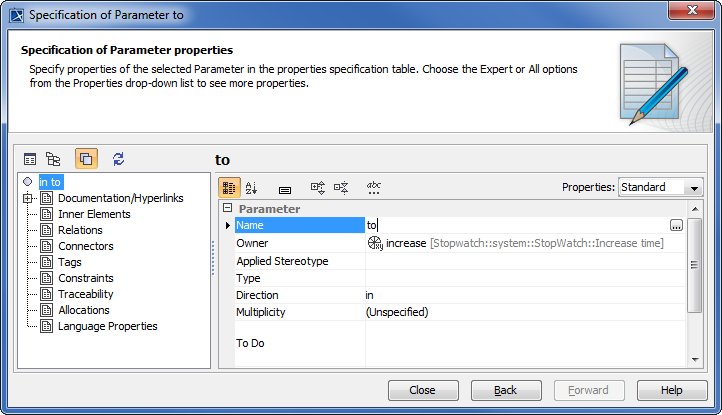Select the 'in to' tree root
Image resolution: width=722 pixels, height=415 pixels.
click(x=50, y=182)
